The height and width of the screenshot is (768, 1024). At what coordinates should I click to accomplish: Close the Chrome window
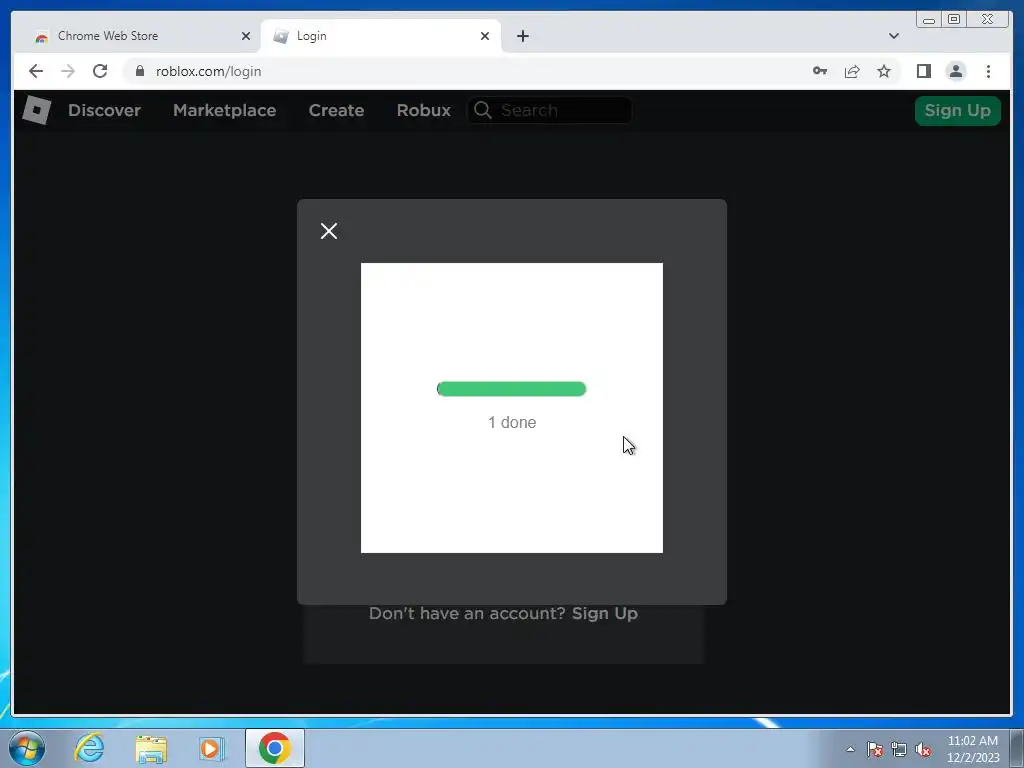[988, 20]
